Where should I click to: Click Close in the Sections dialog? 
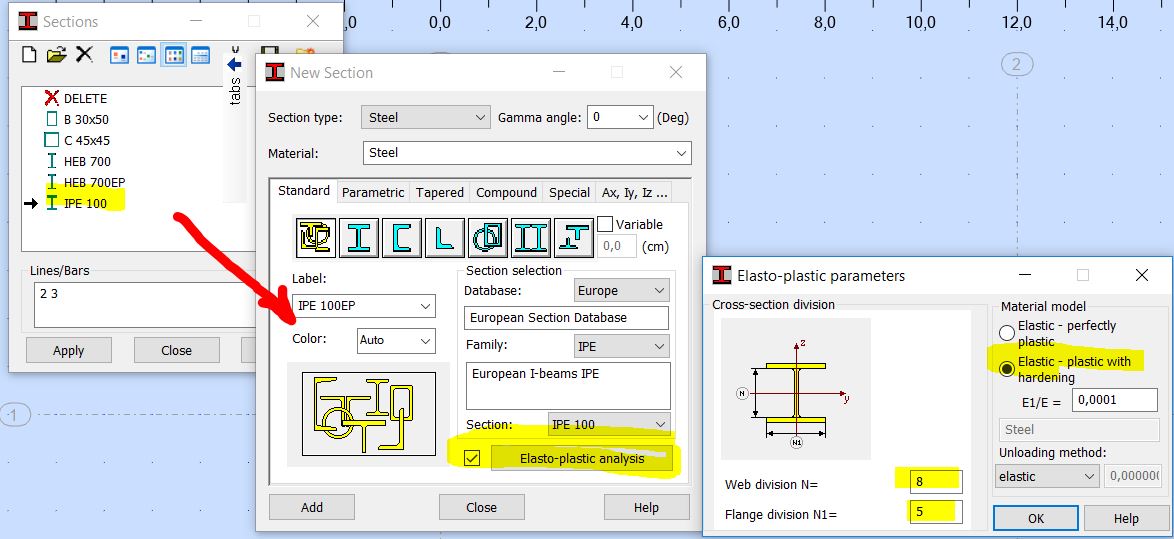(x=177, y=350)
